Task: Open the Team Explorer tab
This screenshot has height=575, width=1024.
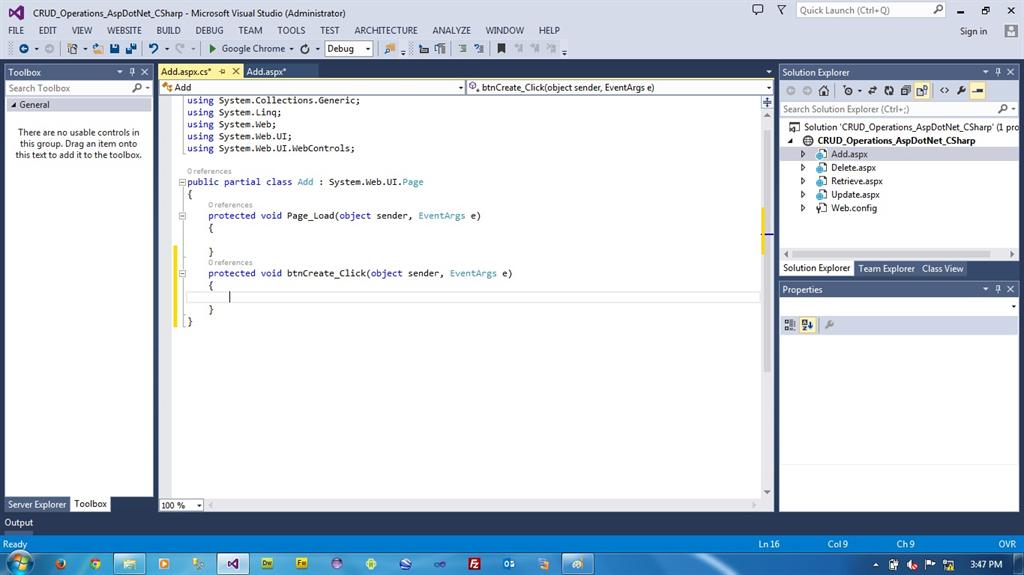Action: [x=886, y=268]
